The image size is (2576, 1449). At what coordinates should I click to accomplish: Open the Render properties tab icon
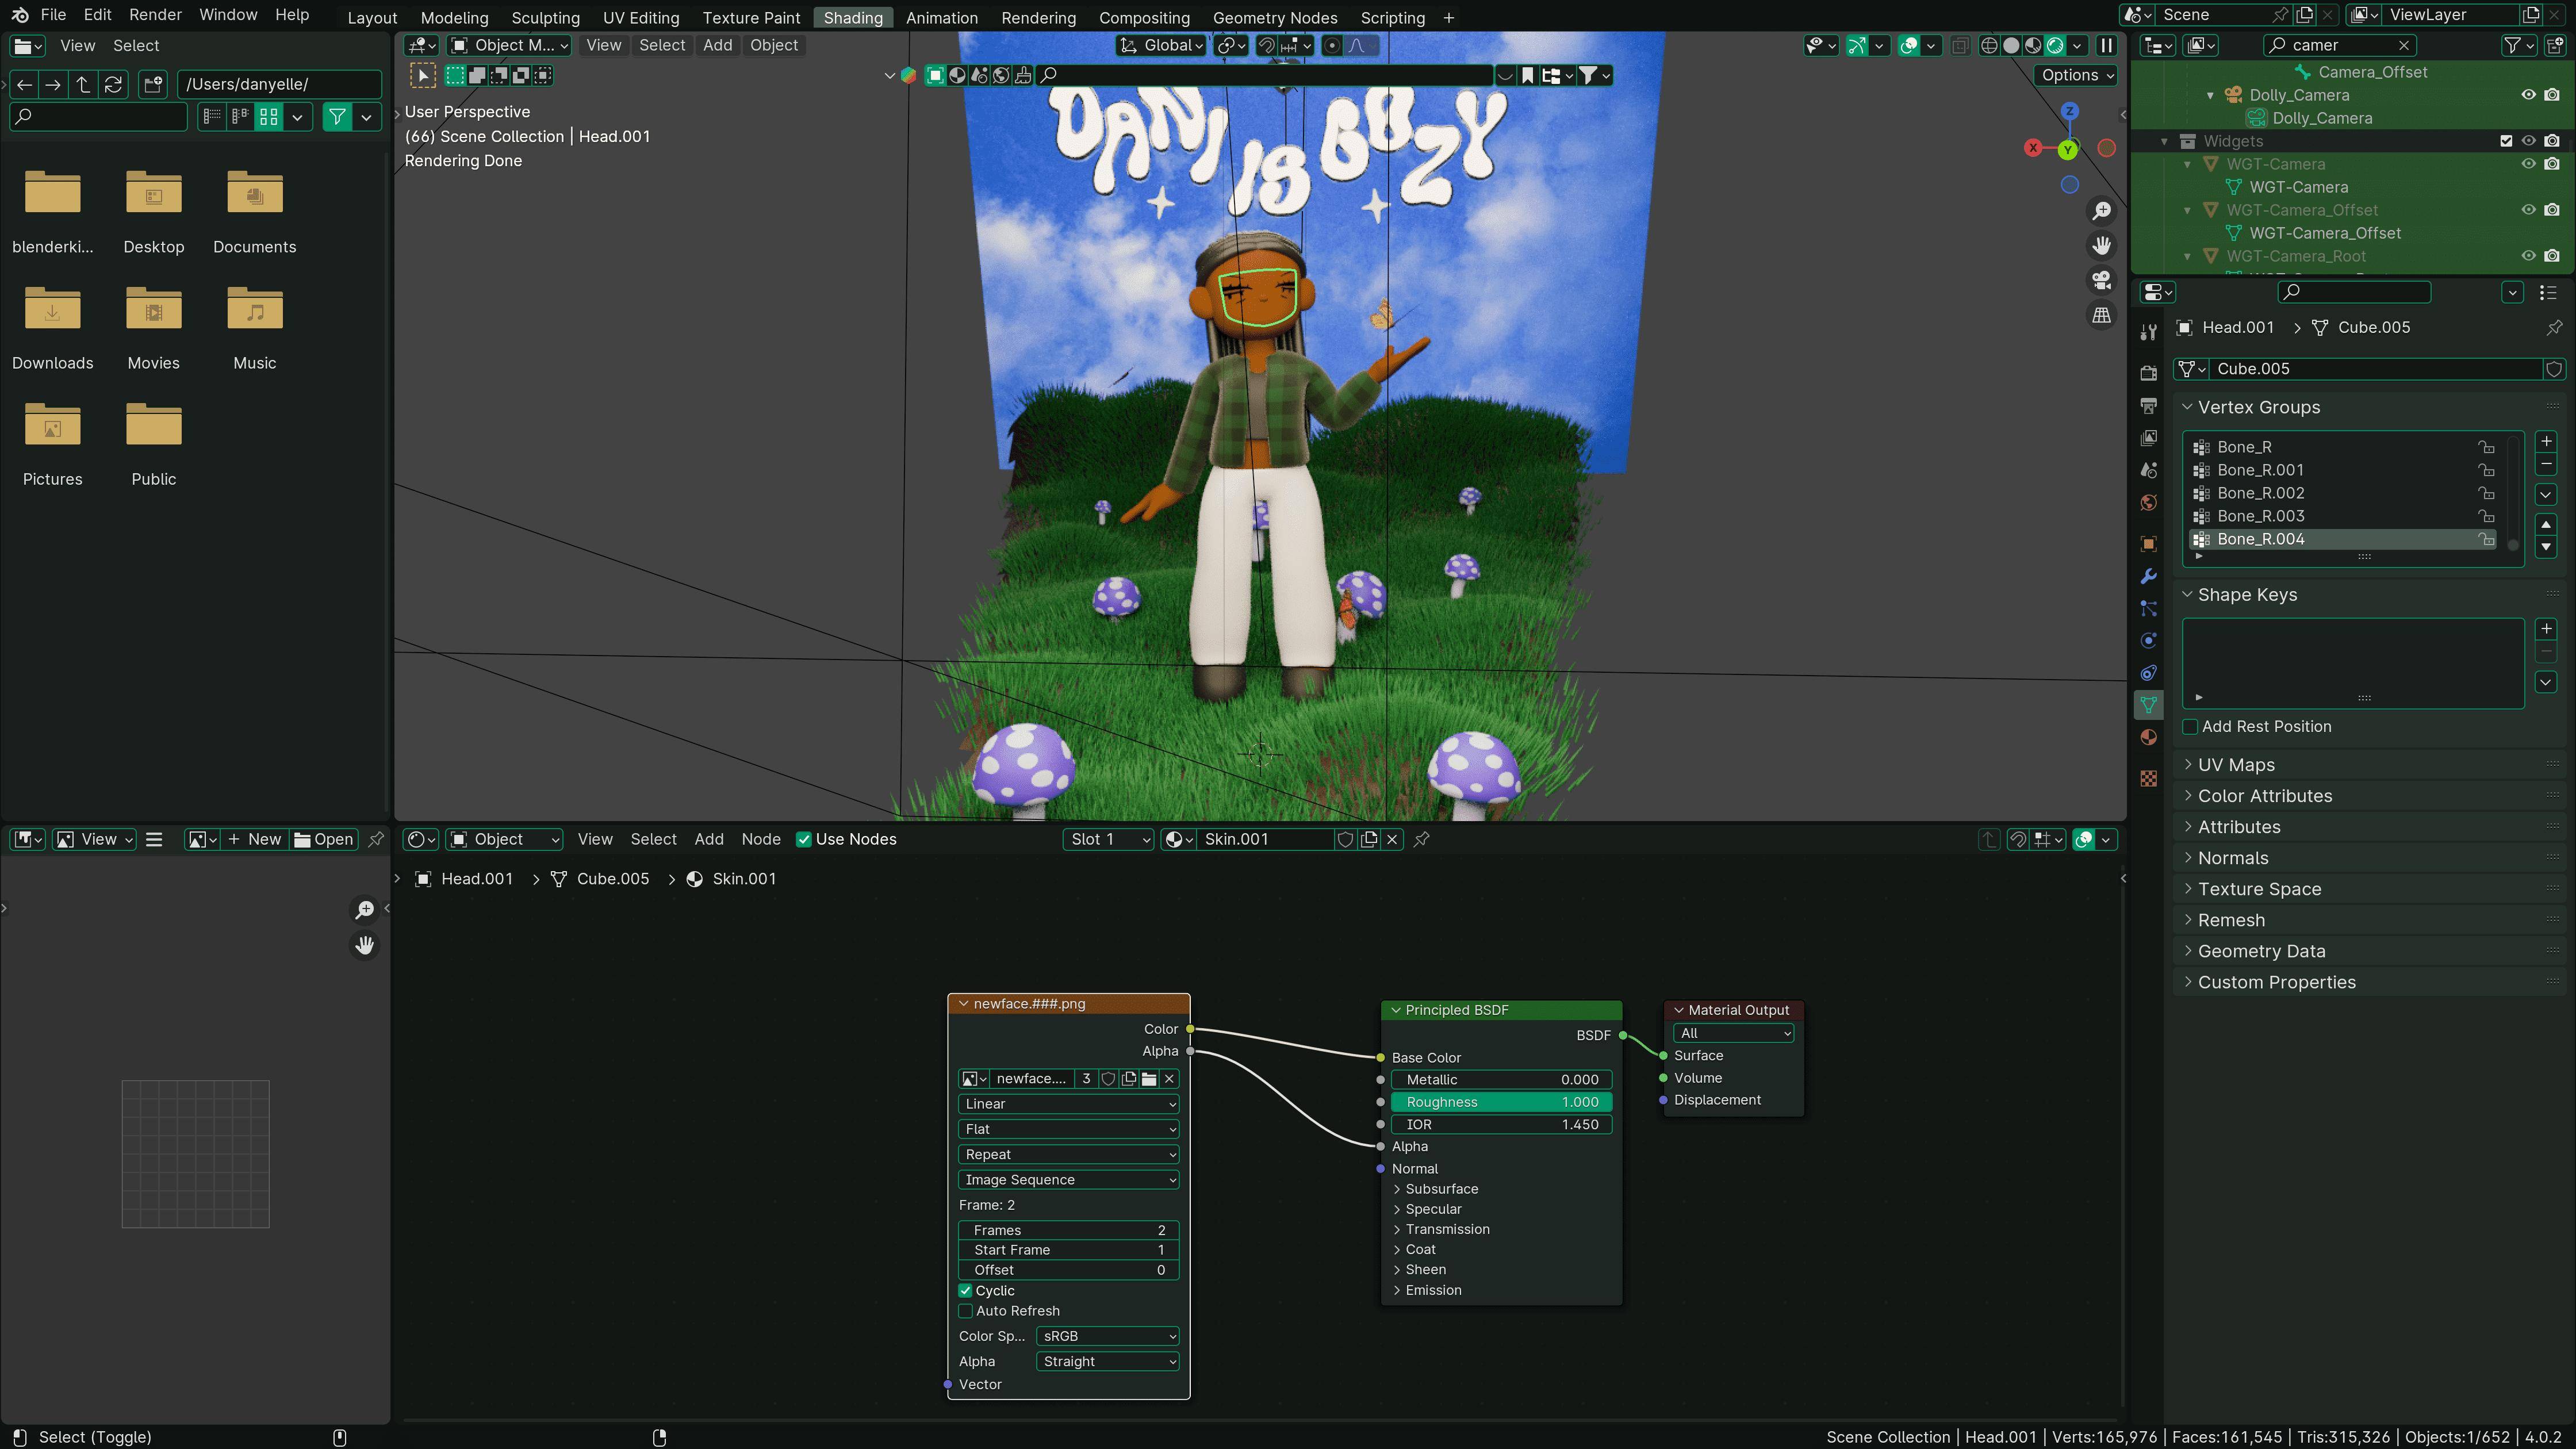[x=2148, y=373]
